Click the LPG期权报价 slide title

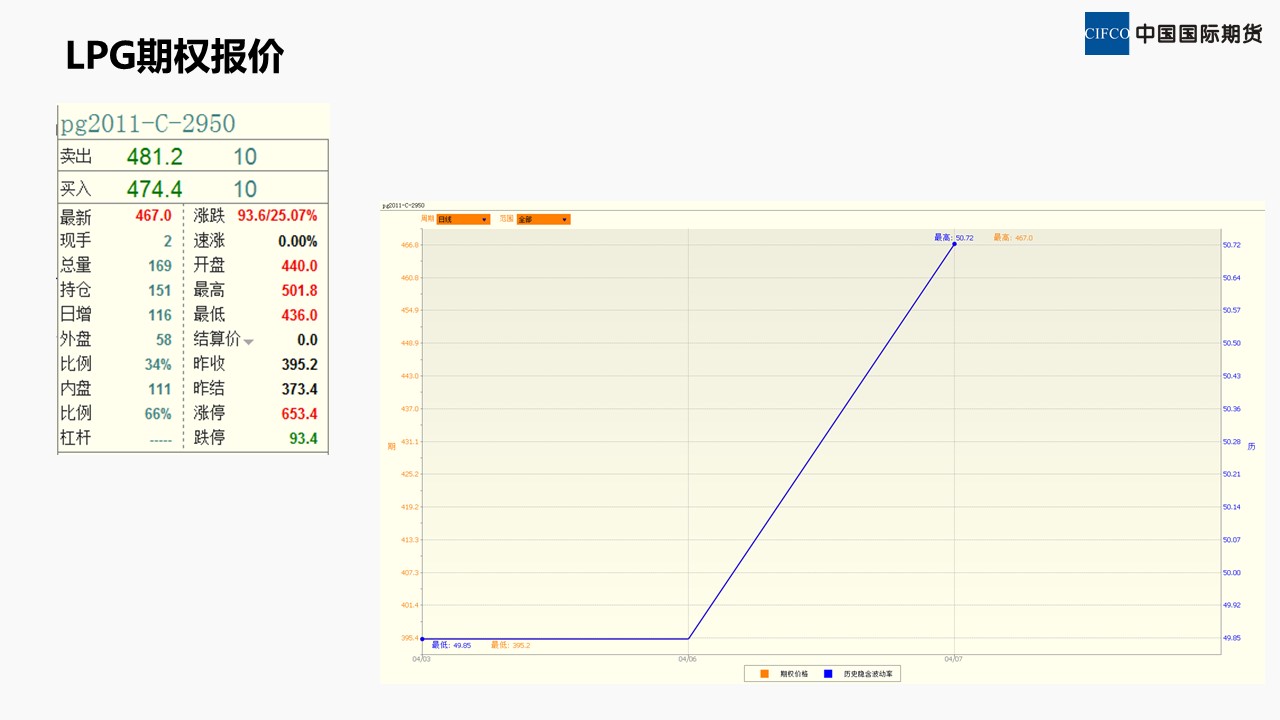click(x=174, y=56)
